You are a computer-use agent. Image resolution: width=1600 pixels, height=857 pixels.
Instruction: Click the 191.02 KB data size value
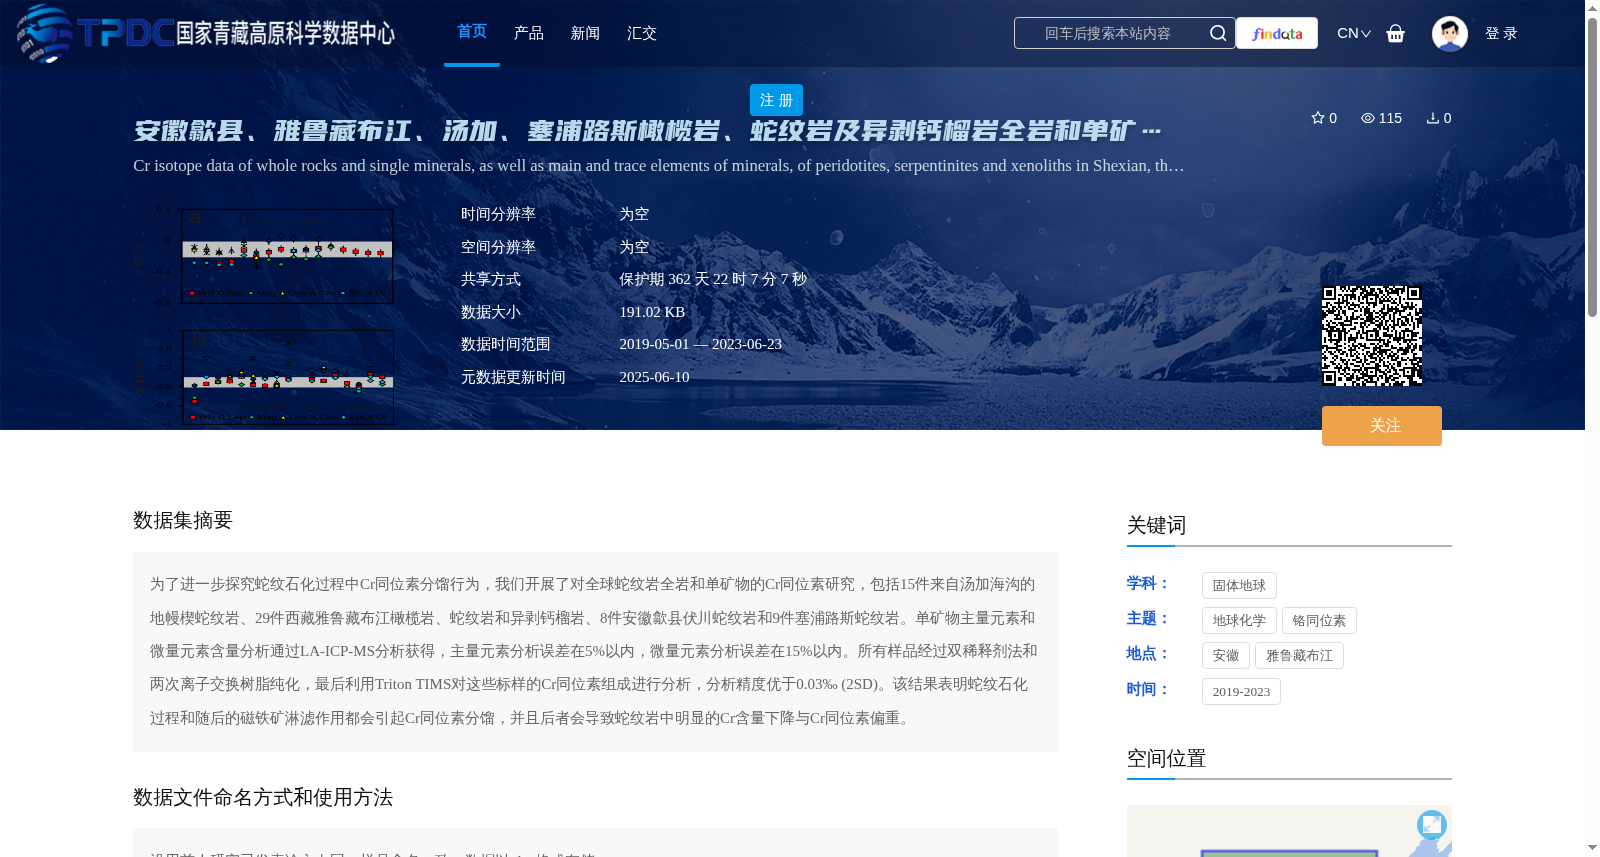click(652, 312)
